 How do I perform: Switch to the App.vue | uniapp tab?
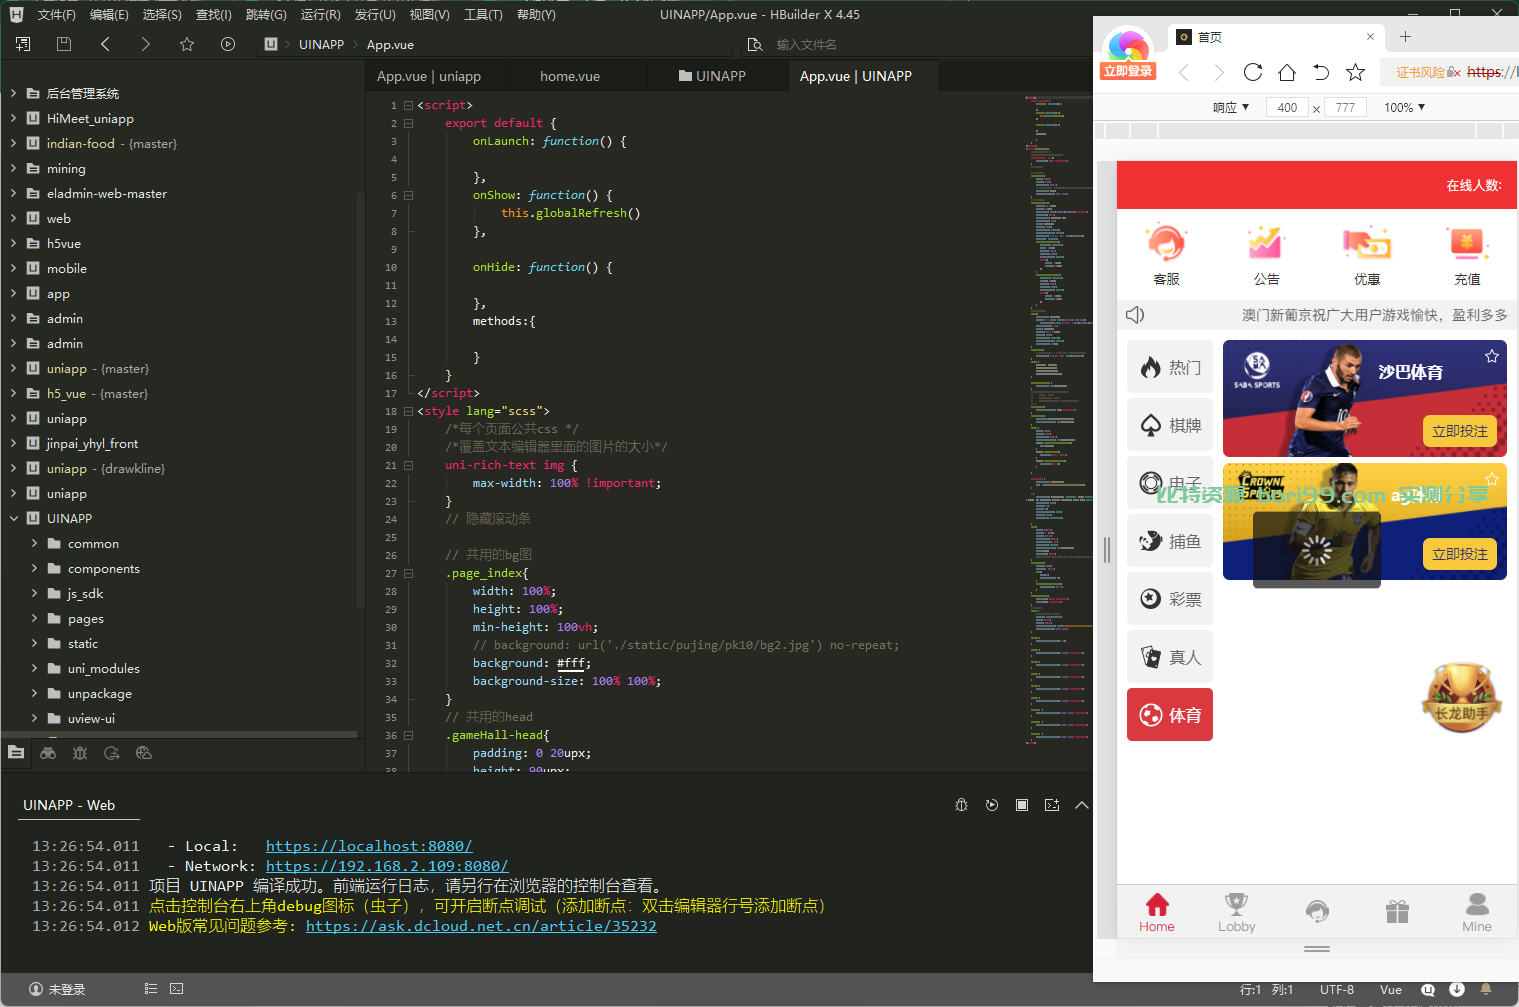[x=429, y=76]
